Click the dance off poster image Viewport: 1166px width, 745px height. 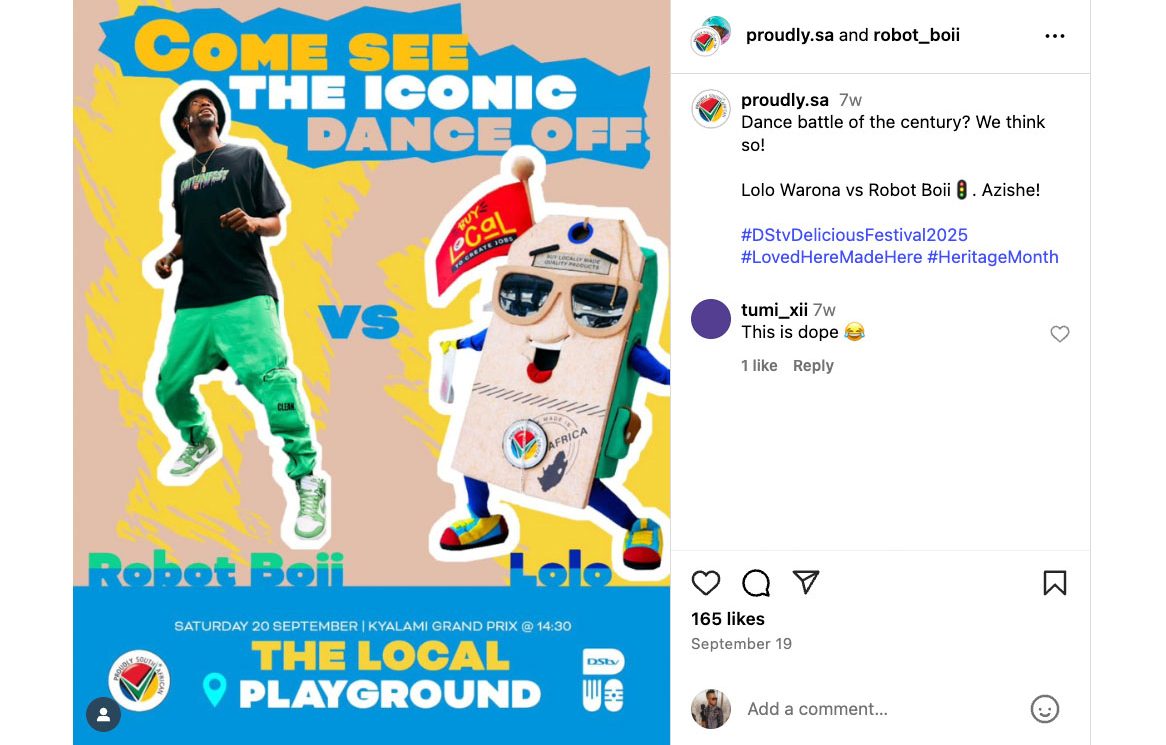click(x=371, y=372)
